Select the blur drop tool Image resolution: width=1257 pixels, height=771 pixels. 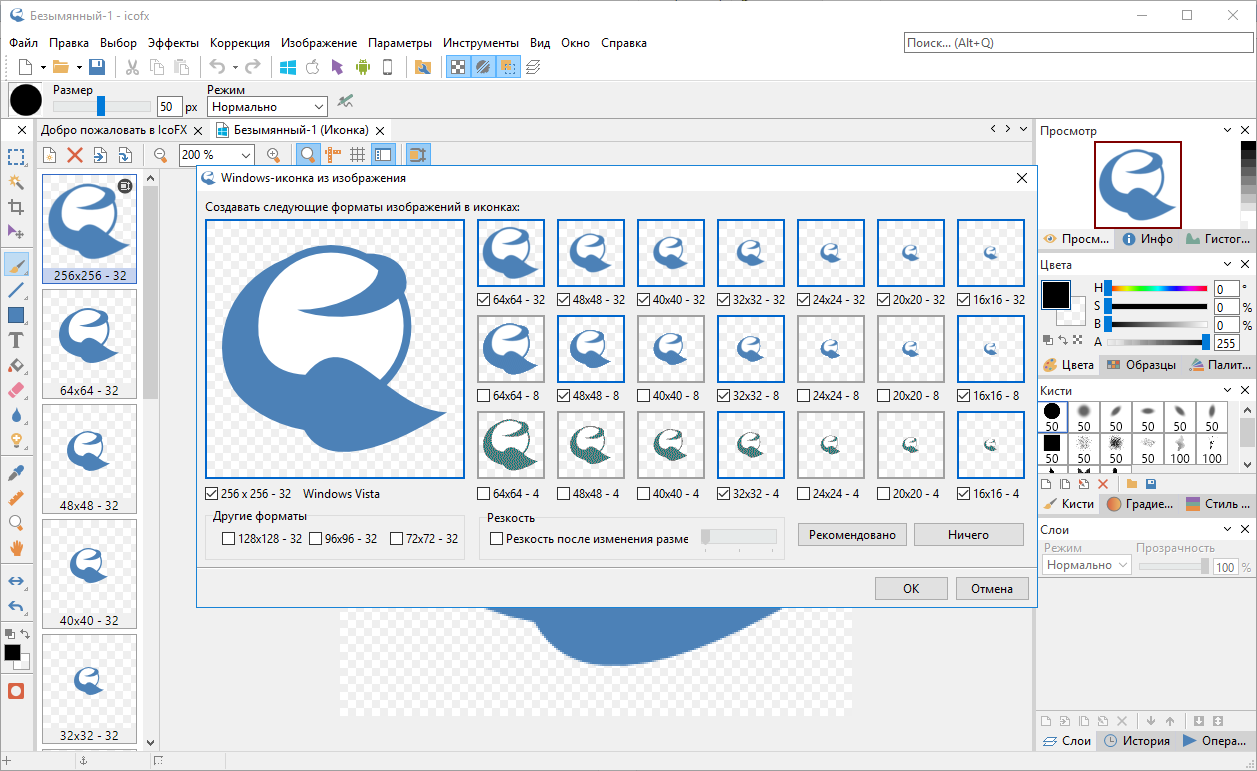coord(16,415)
